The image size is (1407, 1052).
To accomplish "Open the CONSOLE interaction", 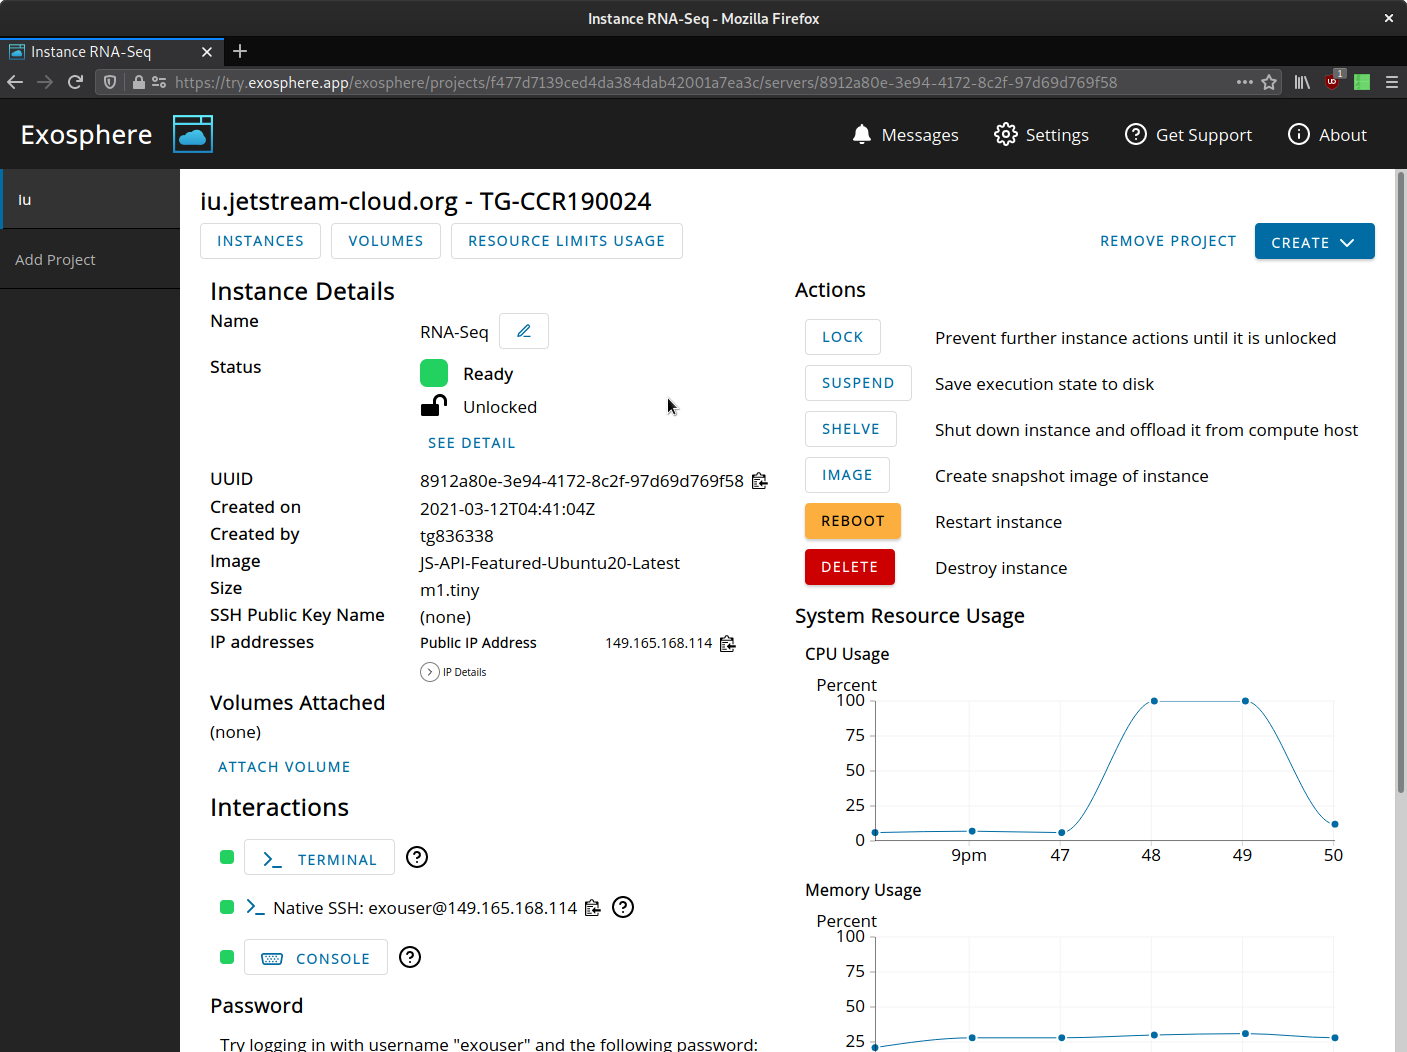I will coord(316,958).
